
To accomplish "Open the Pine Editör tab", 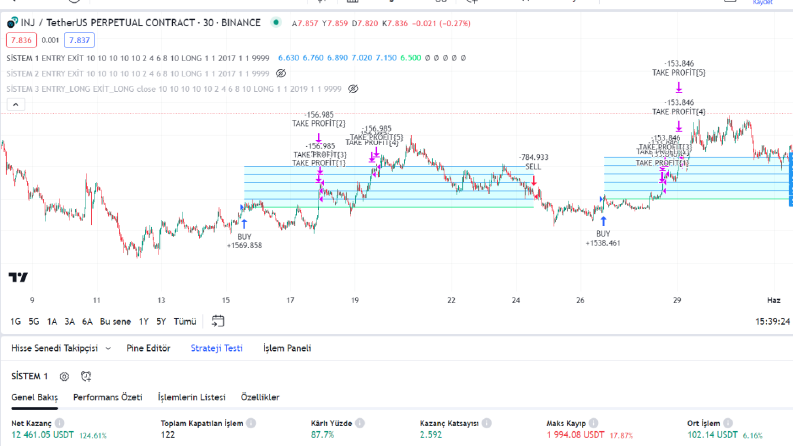I will (148, 348).
